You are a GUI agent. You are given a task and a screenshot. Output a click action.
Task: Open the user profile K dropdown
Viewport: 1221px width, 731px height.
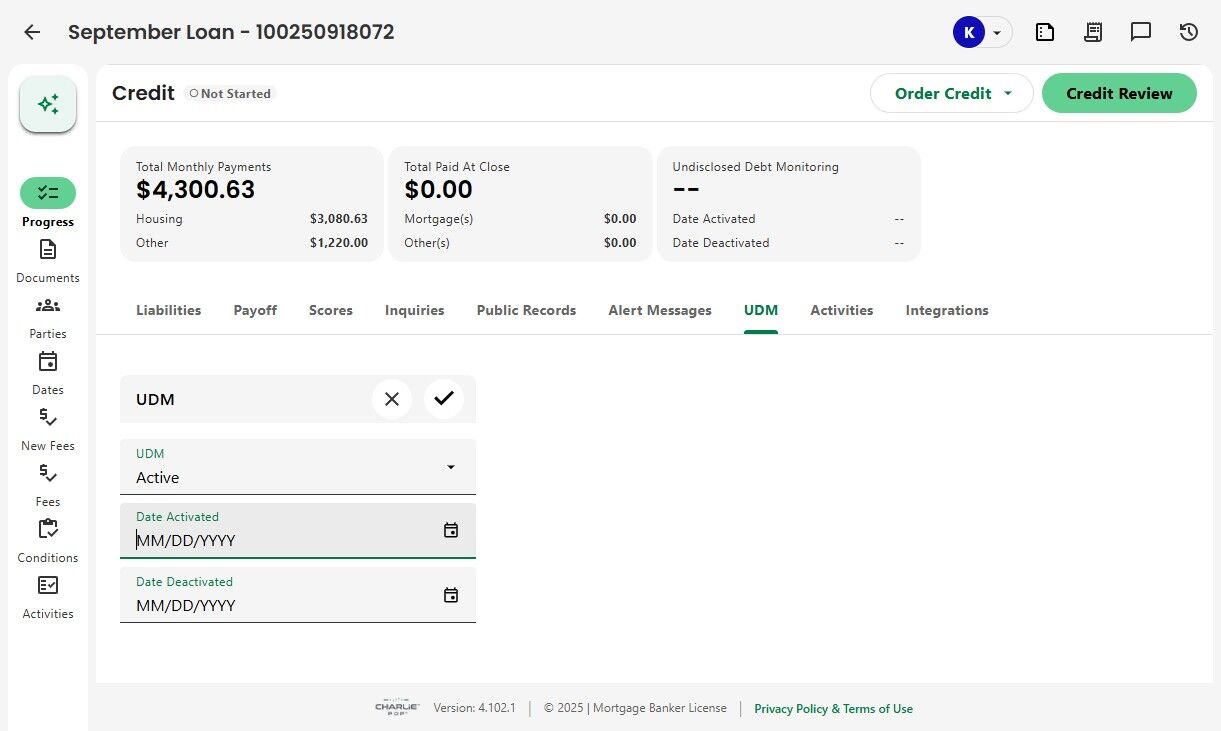coord(981,32)
